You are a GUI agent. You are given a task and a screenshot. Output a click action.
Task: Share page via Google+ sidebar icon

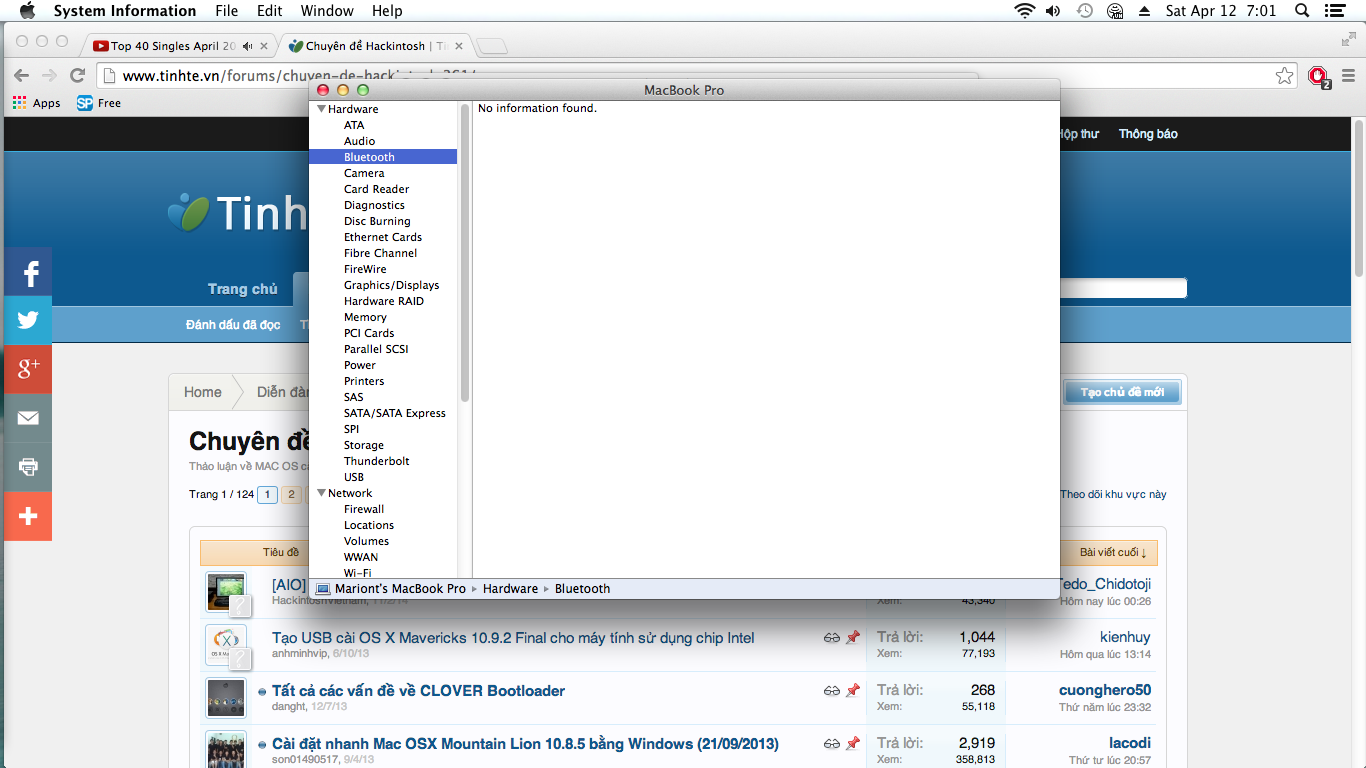point(28,369)
